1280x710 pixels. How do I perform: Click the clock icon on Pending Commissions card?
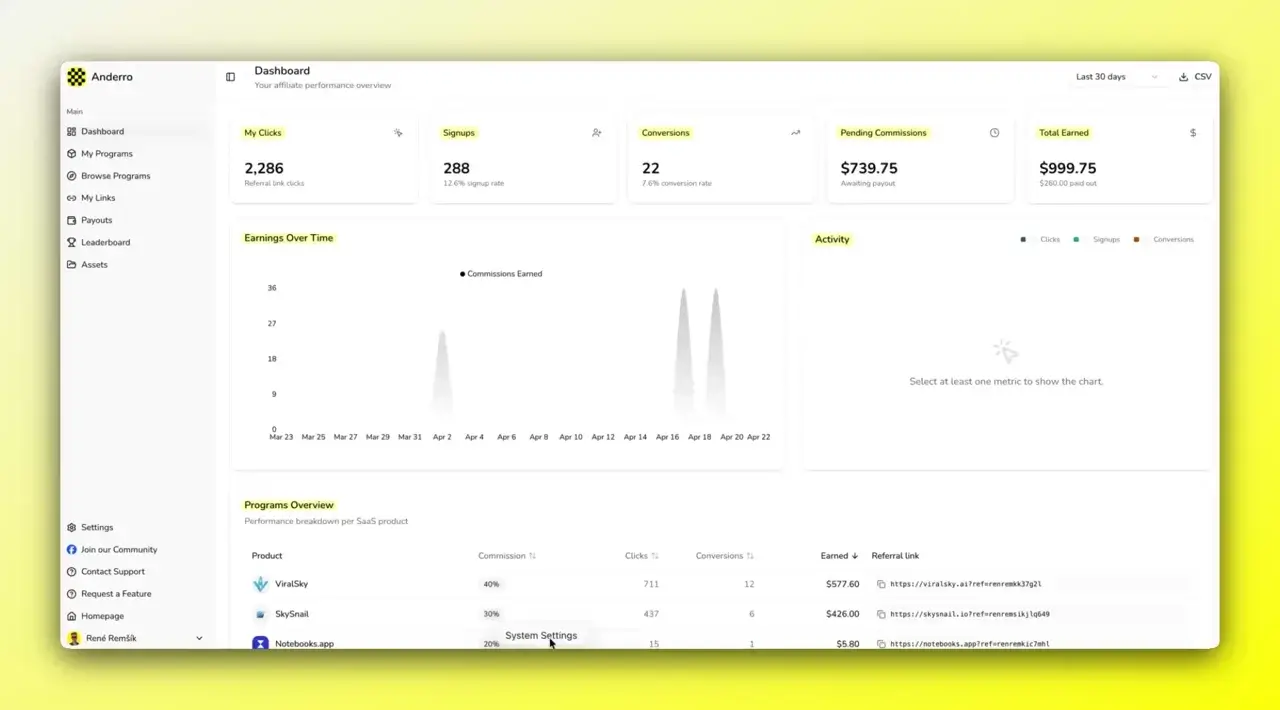click(994, 133)
